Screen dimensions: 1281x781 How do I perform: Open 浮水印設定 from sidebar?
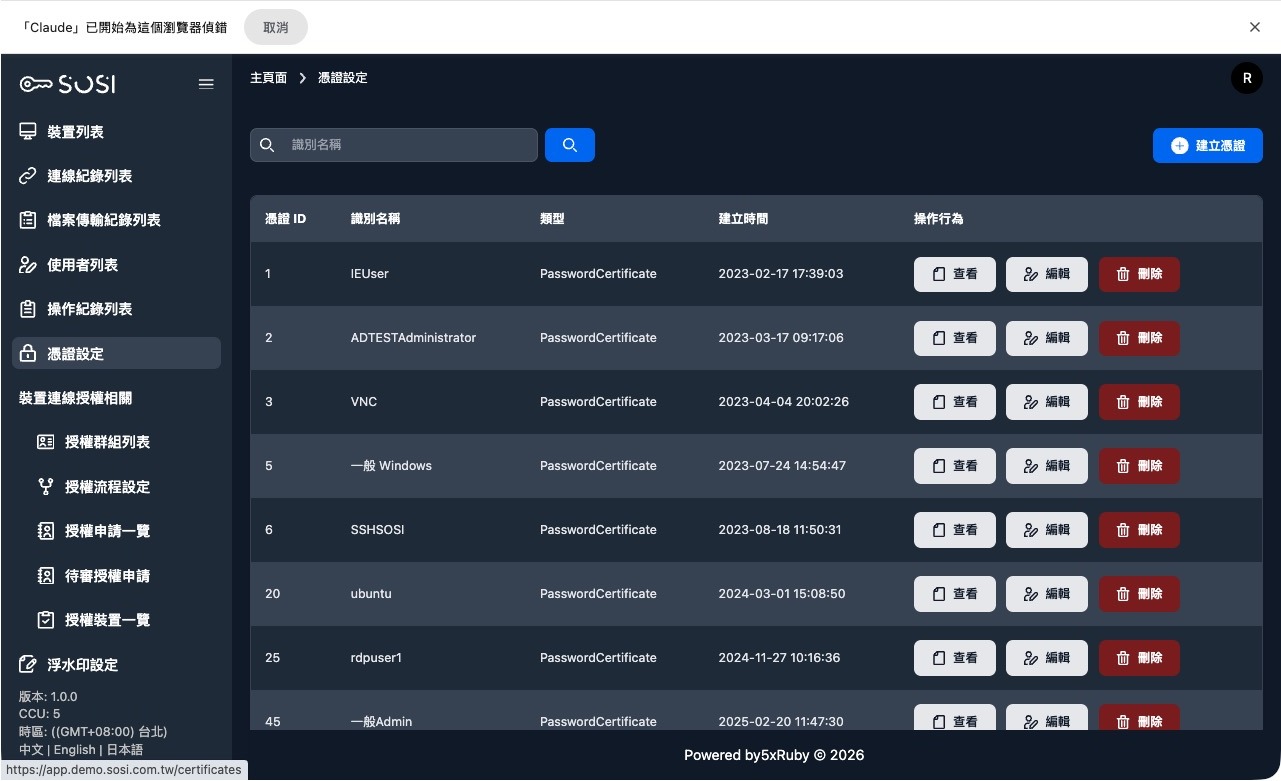82,665
